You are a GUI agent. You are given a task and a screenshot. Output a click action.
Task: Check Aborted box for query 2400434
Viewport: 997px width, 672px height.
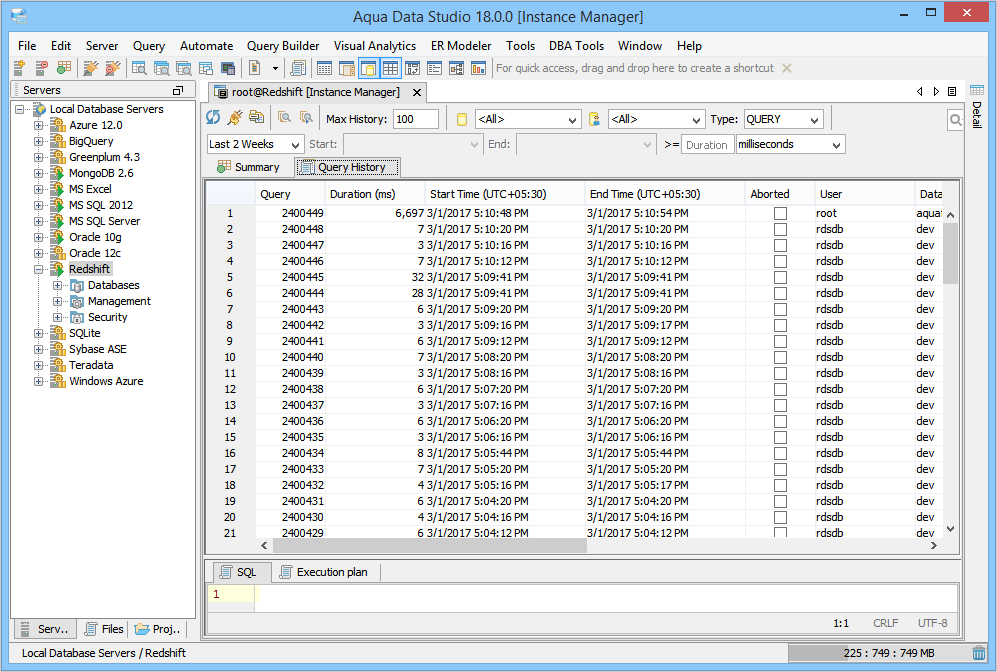coord(780,453)
